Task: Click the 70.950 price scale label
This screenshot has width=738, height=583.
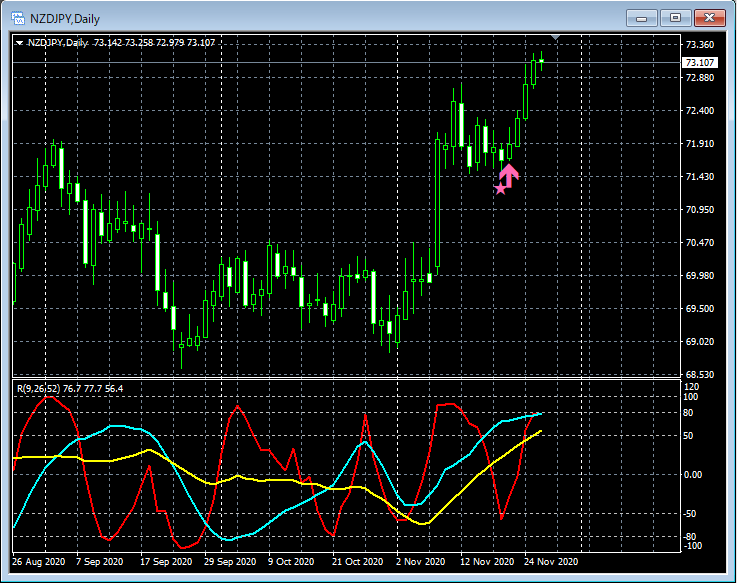Action: click(699, 209)
